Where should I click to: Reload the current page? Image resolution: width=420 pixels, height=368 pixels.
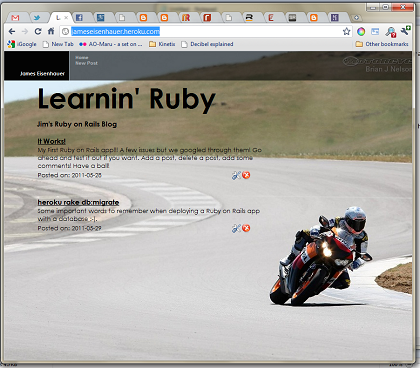(x=38, y=31)
